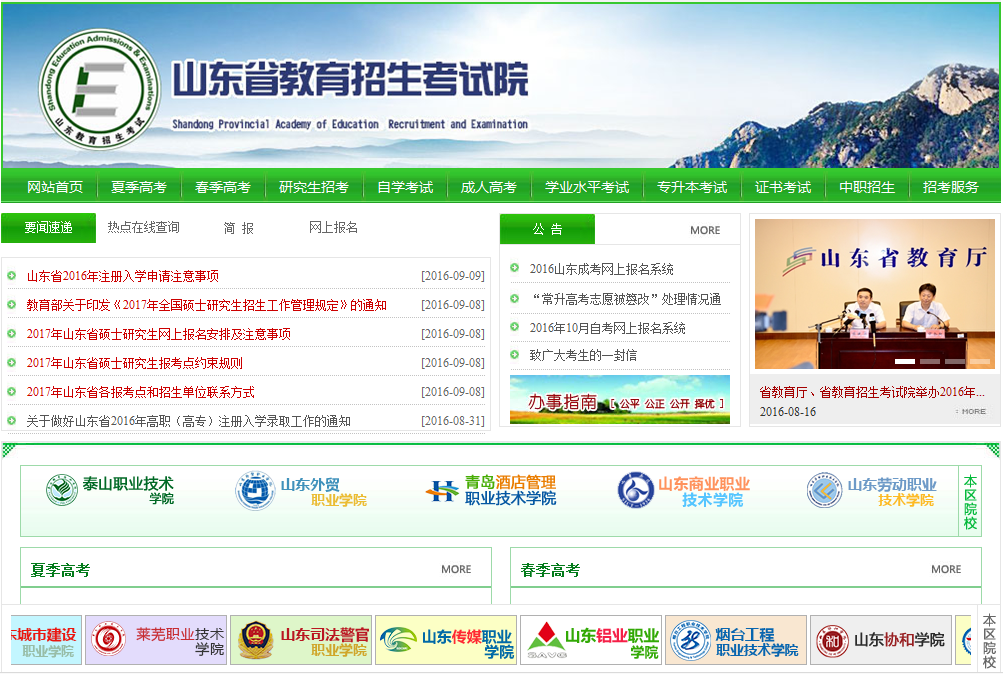This screenshot has width=1003, height=674.
Task: Open 关于做好山东省2016年高职（高专）注册入学录取工作的通知
Action: 189,421
